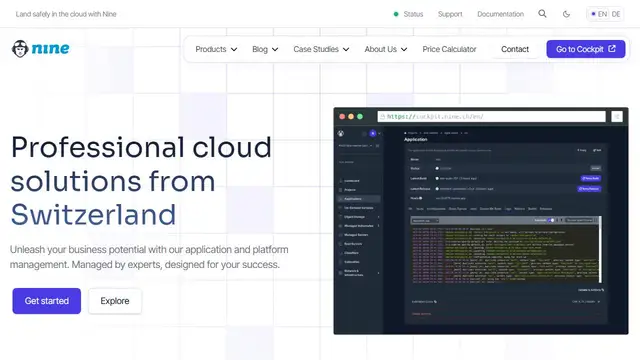Click the cockpit URL address bar
Image resolution: width=640 pixels, height=360 pixels.
(x=491, y=117)
